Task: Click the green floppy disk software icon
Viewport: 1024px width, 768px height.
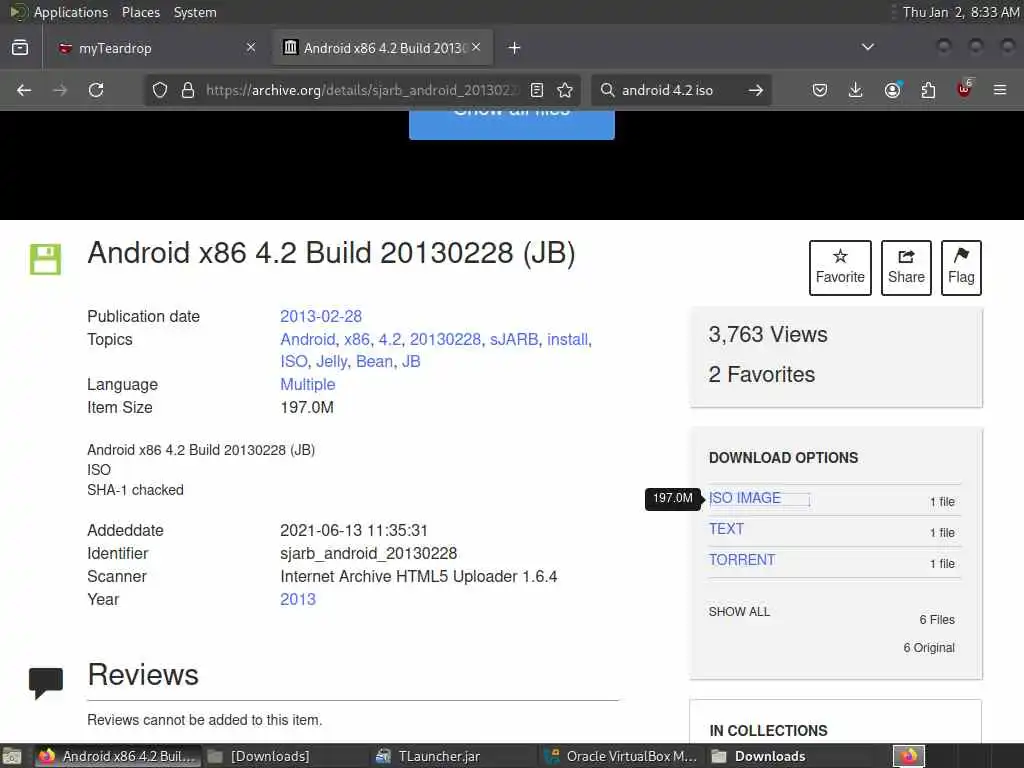Action: [45, 259]
